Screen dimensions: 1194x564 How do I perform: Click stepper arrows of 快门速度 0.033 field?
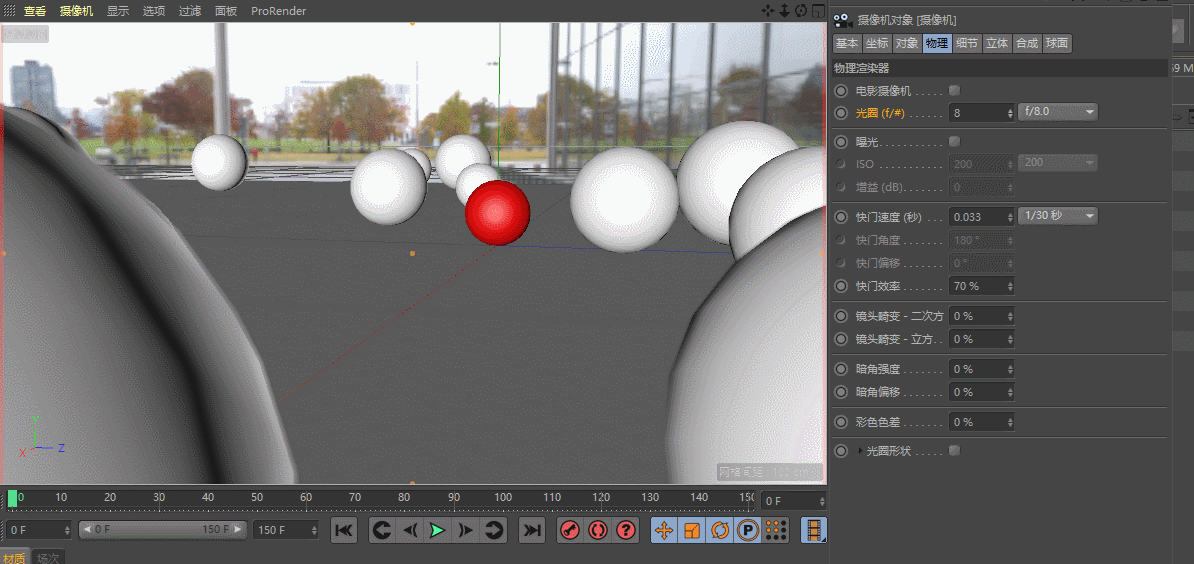pos(1010,217)
